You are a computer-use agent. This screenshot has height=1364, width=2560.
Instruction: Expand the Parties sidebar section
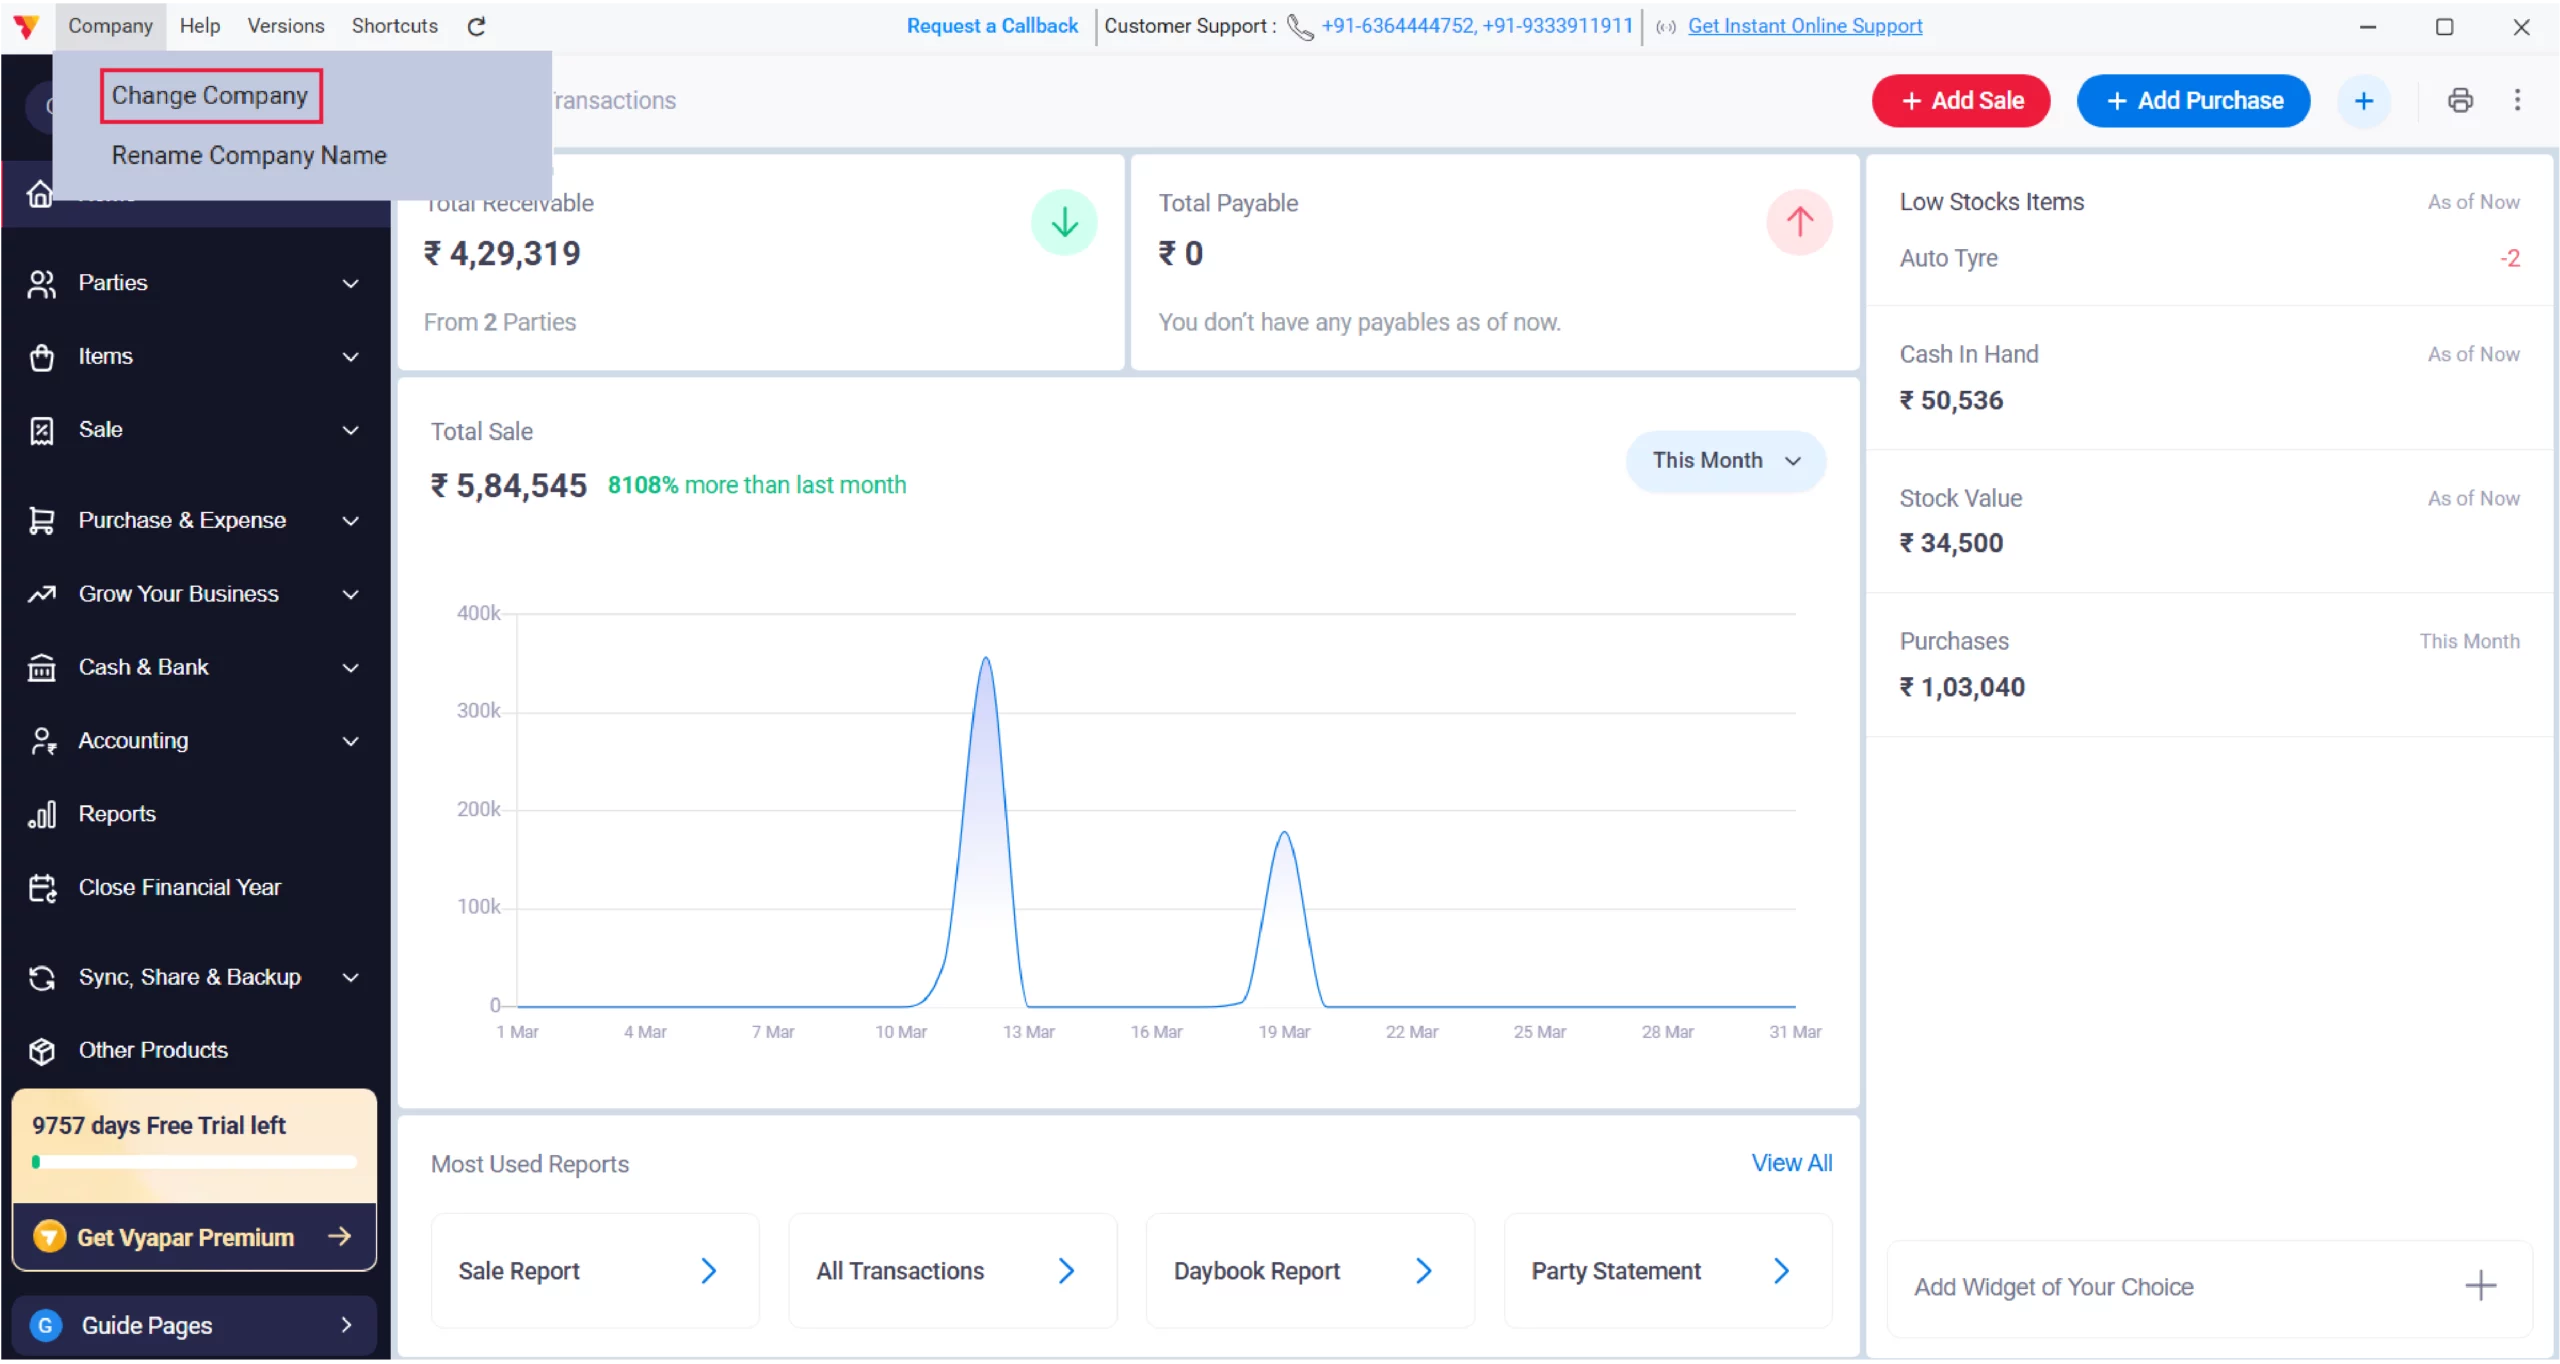pyautogui.click(x=350, y=284)
